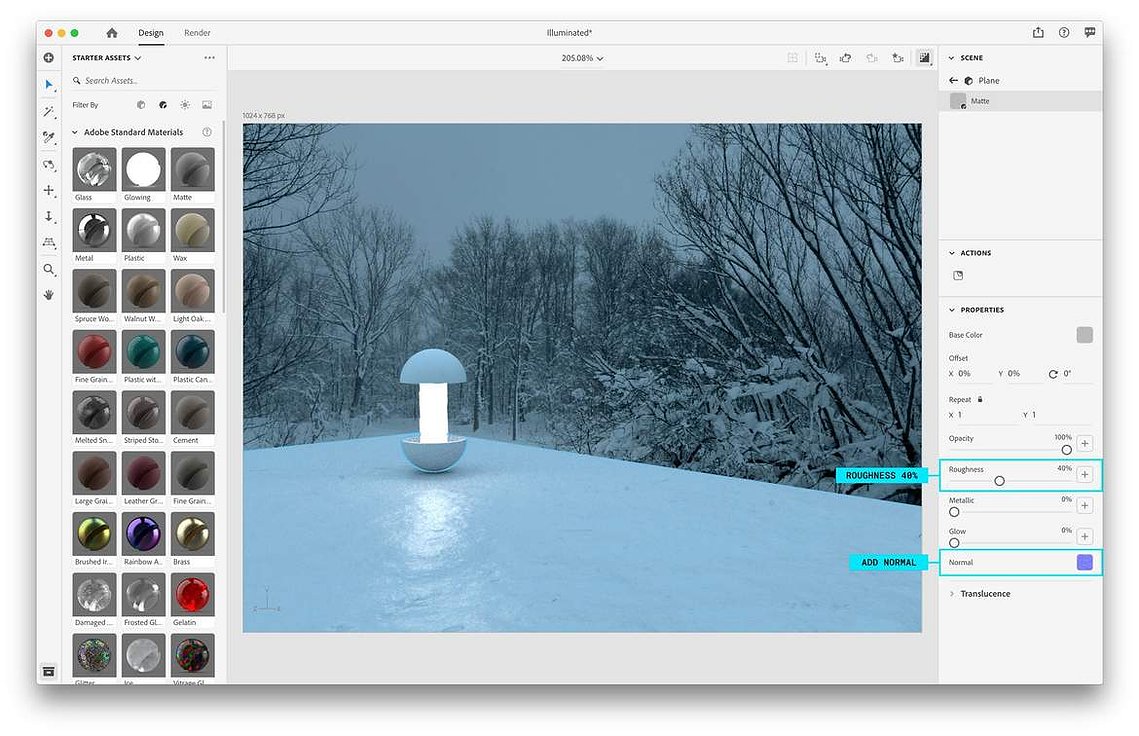Click the camera bookmarks toolbar icon
This screenshot has height=736, width=1139.
(898, 58)
